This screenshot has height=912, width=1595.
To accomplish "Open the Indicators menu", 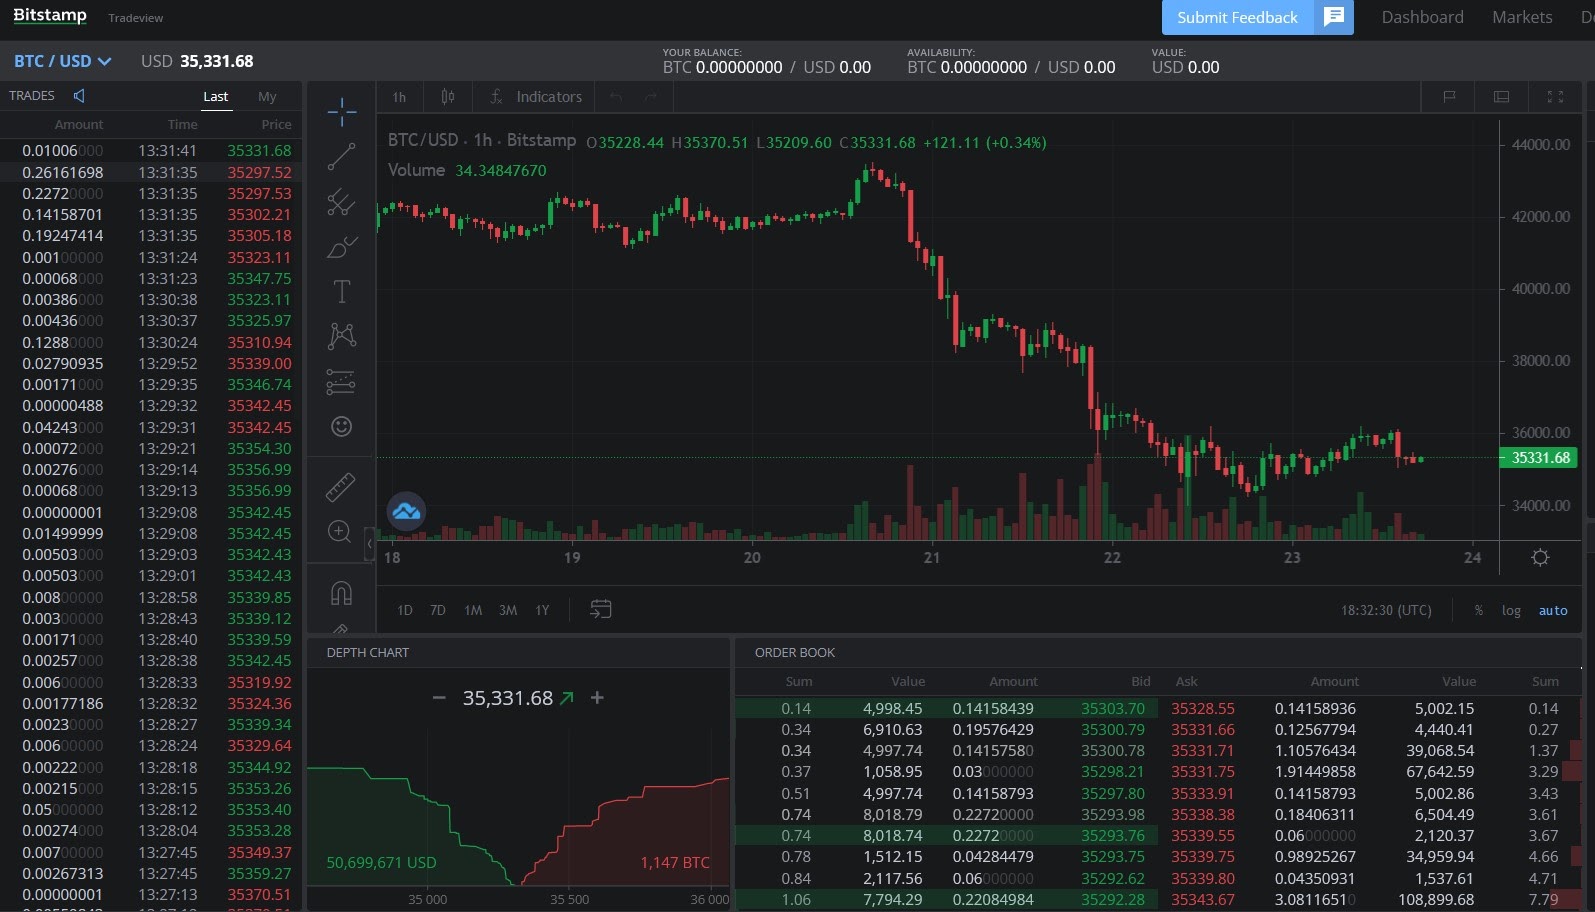I will click(x=536, y=97).
